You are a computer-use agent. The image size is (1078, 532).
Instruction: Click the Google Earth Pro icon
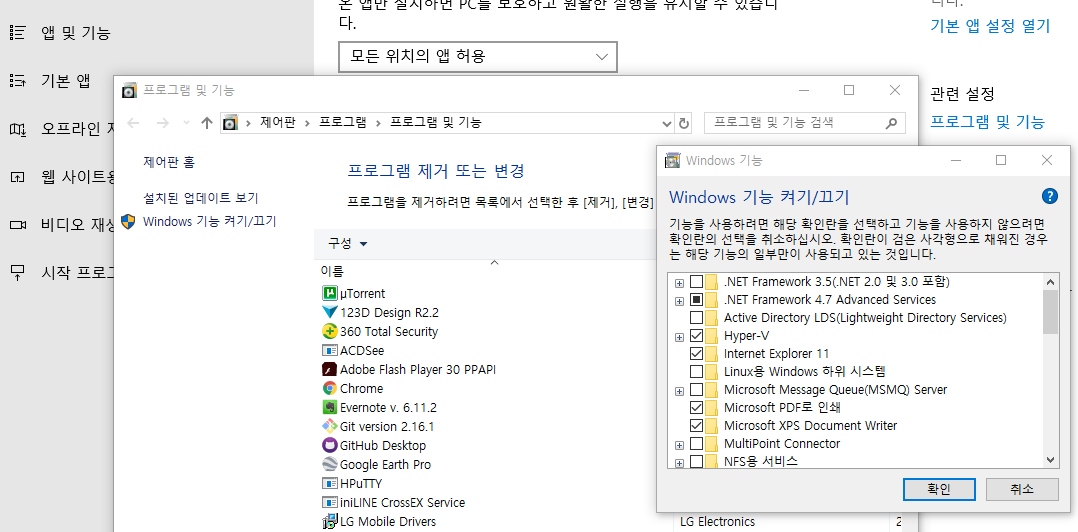tap(329, 465)
